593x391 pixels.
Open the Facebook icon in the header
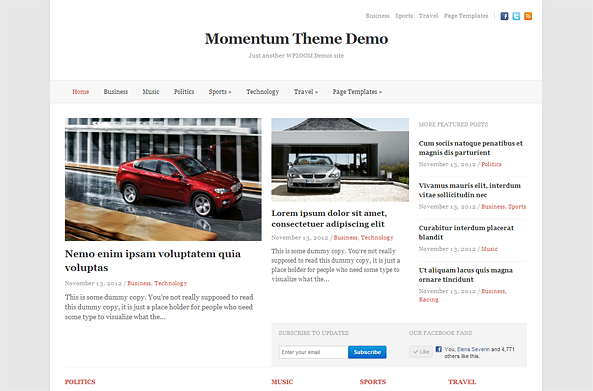pos(504,16)
